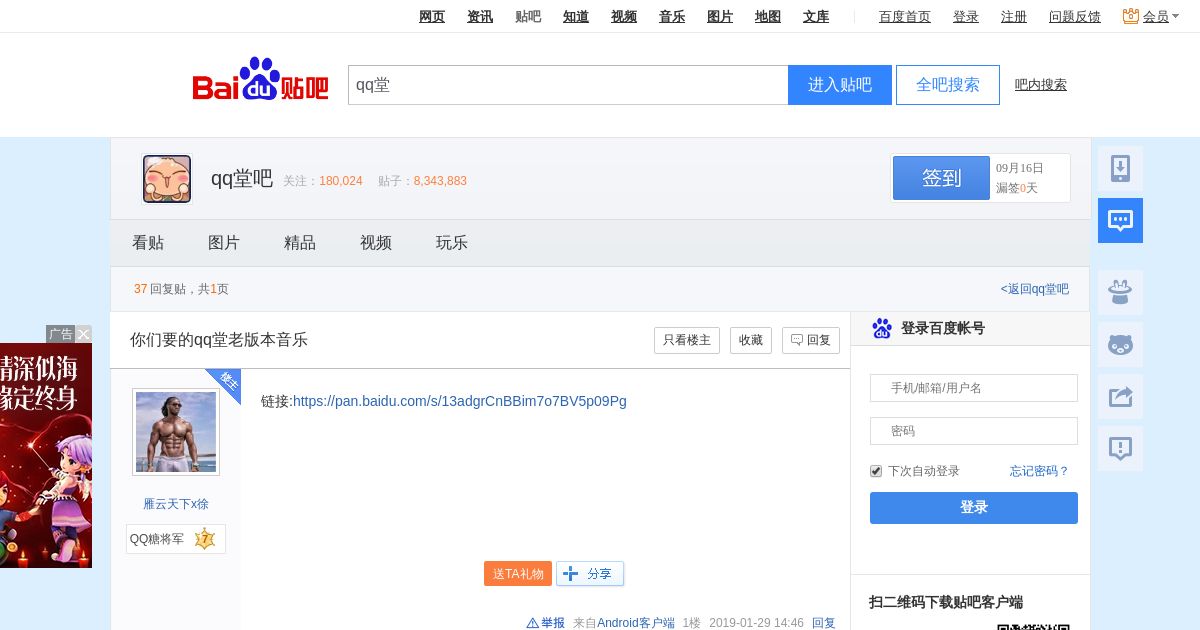
Task: Click the bear face sidebar icon
Action: point(1120,344)
